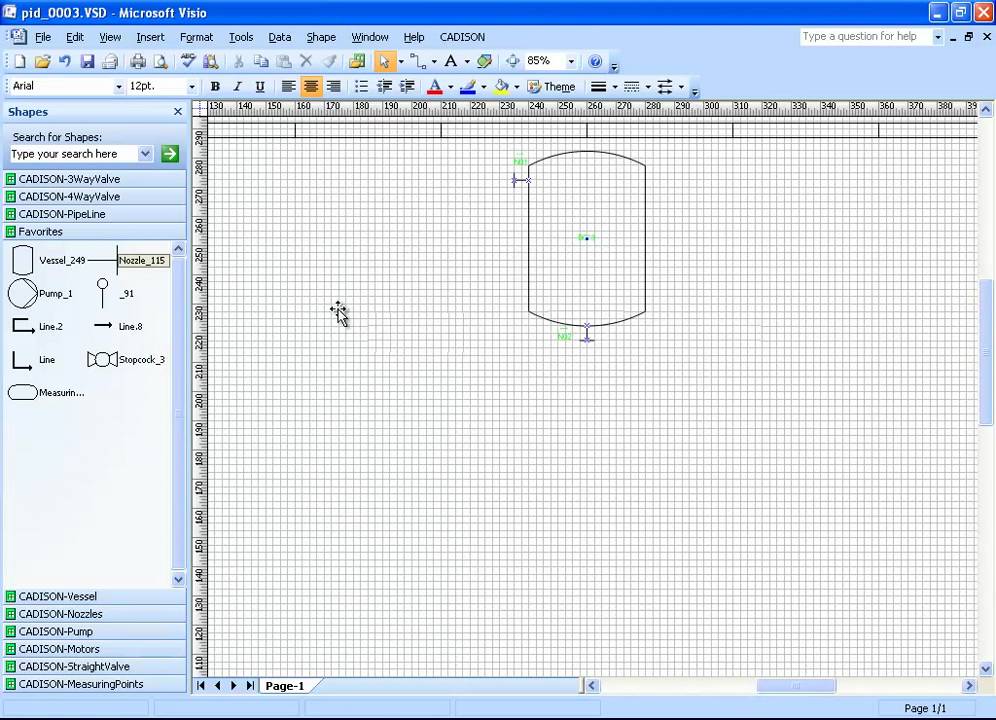This screenshot has width=996, height=720.
Task: Open the zoom level dropdown (85%)
Action: [x=571, y=62]
